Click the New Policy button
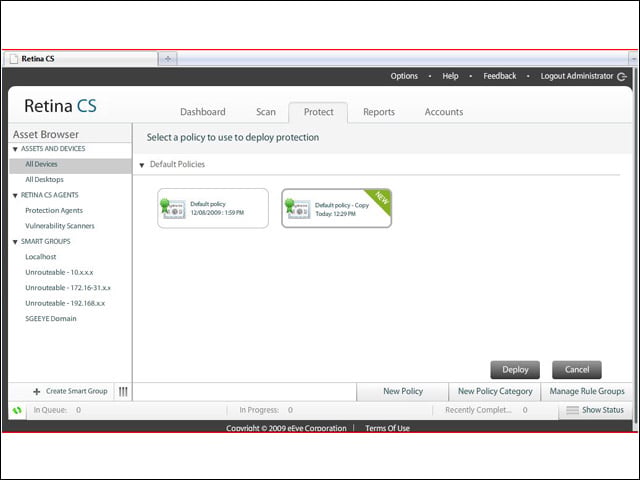 click(402, 391)
